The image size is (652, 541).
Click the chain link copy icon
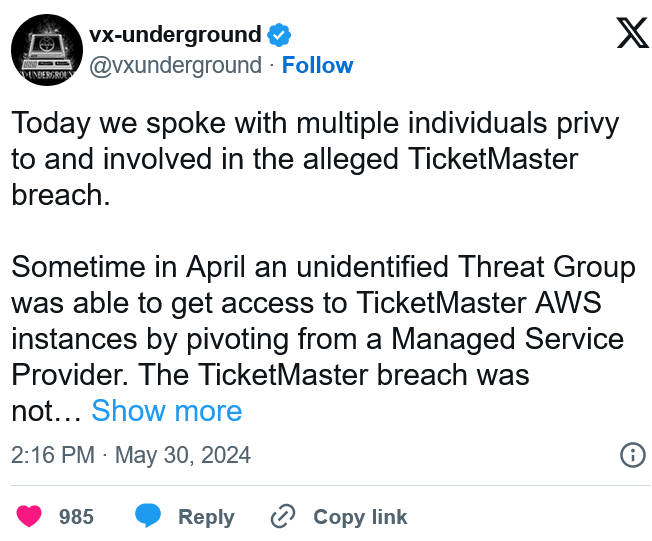(x=283, y=516)
